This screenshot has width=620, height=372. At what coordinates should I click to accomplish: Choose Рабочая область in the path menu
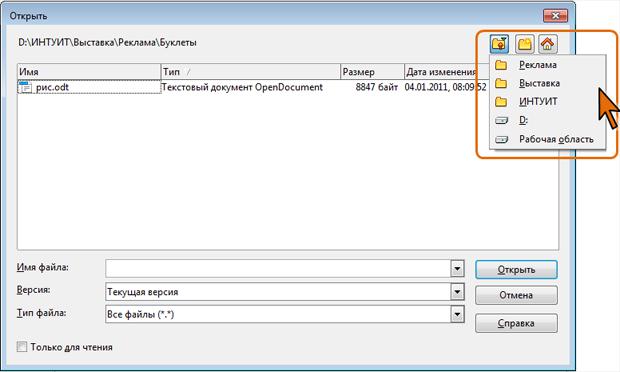coord(548,139)
